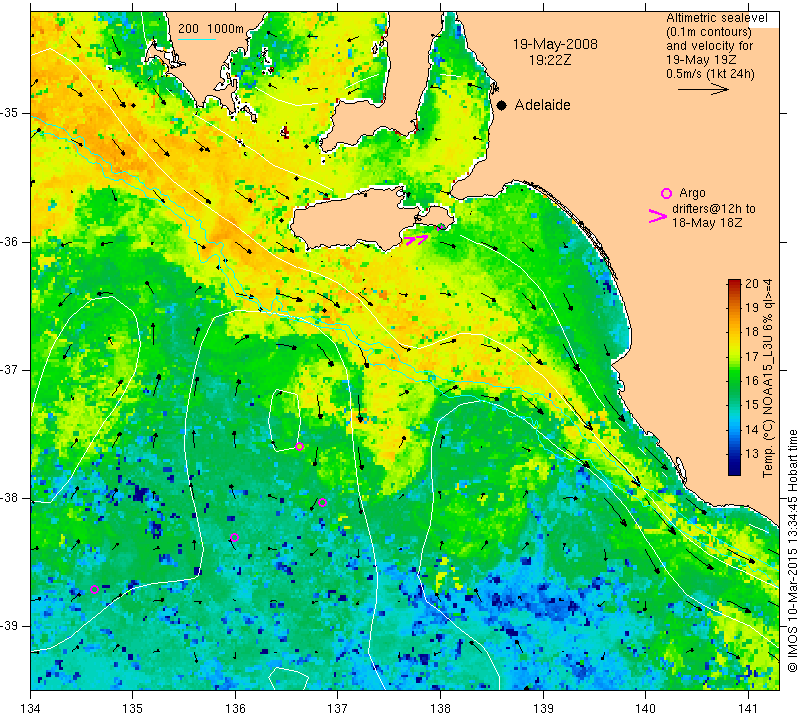800x720 pixels.
Task: Click the 0.5m/s velocity scale arrow
Action: [x=704, y=89]
